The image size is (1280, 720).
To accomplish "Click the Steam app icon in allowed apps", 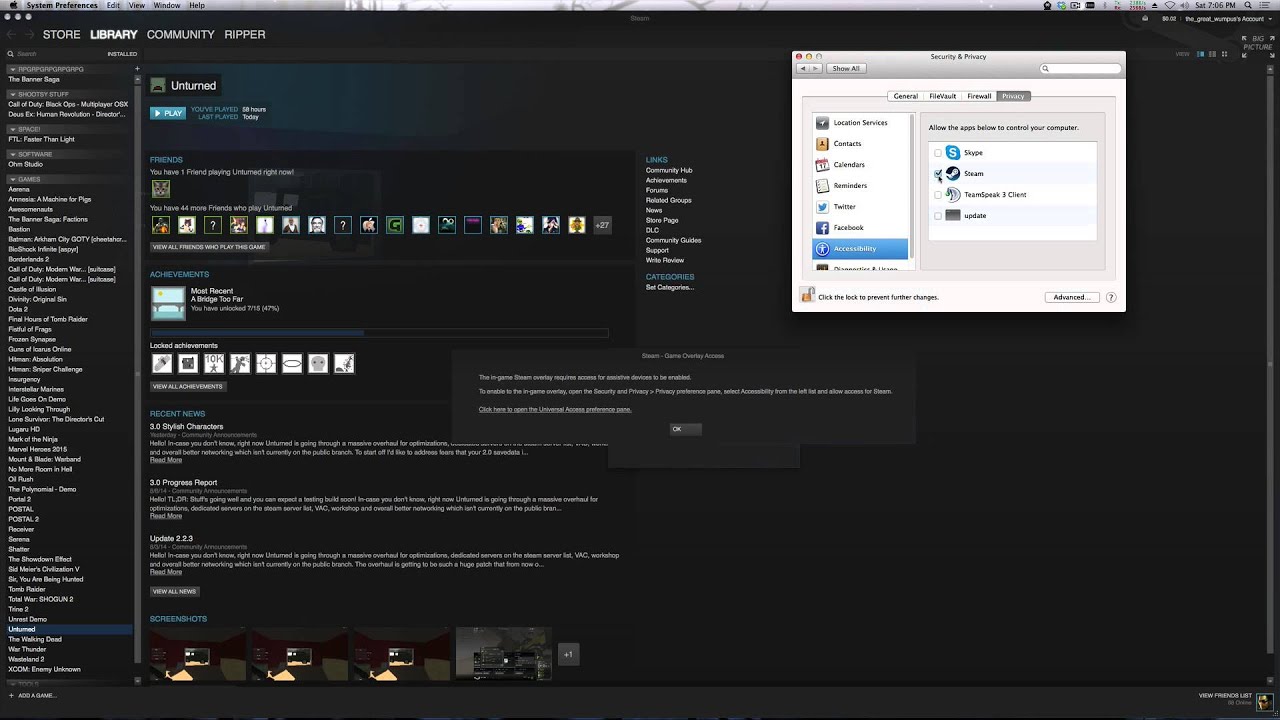I will (952, 174).
